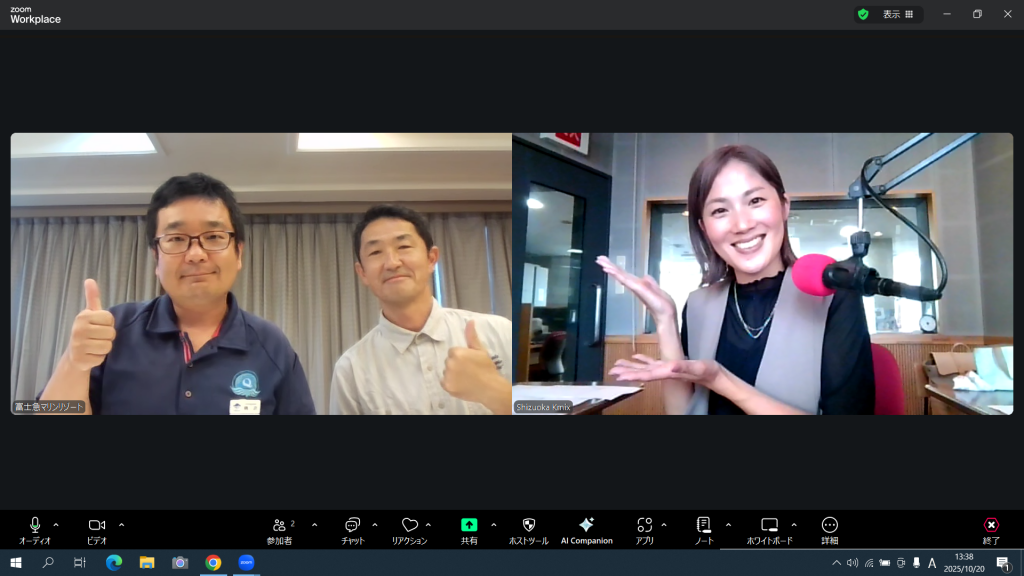Viewport: 1024px width, 576px height.
Task: Click the red End meeting button
Action: click(991, 525)
